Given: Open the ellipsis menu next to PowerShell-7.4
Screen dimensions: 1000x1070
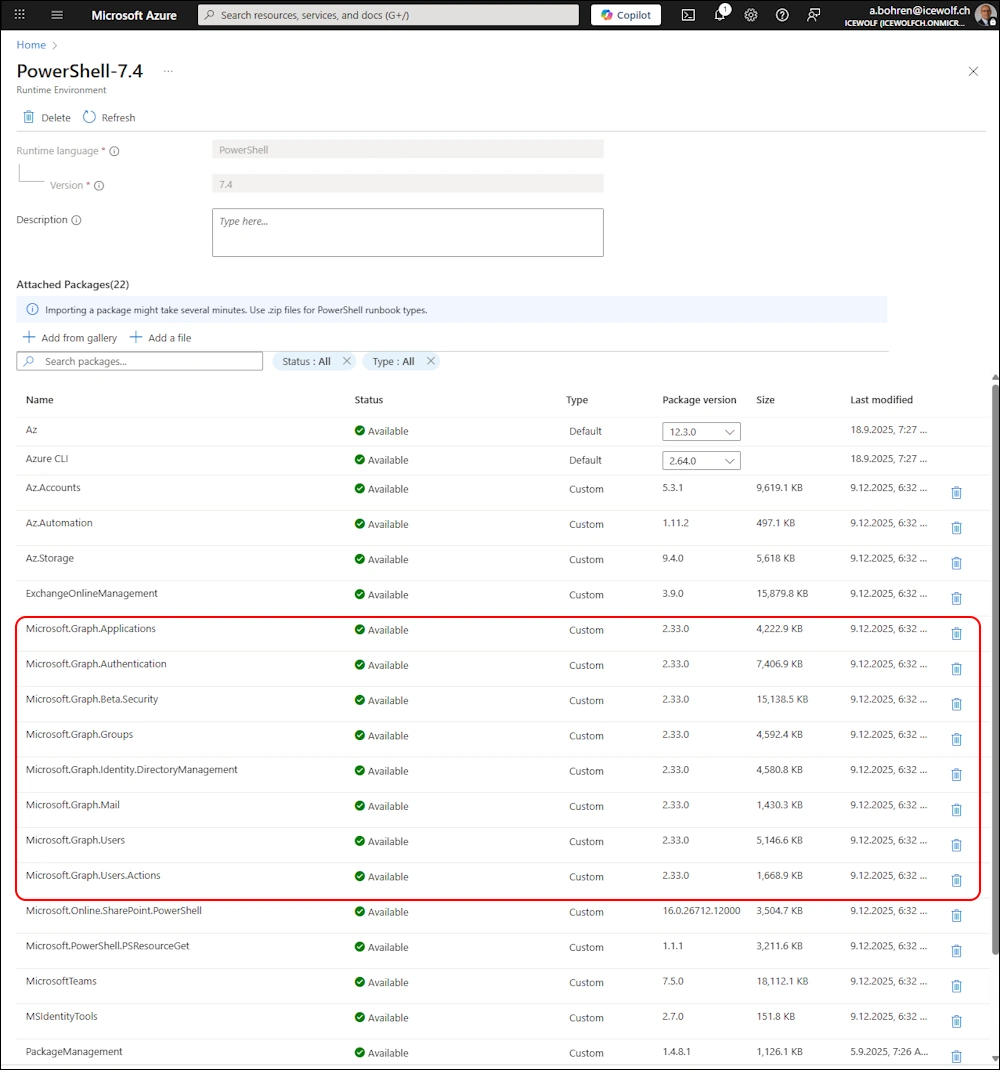Looking at the screenshot, I should pyautogui.click(x=168, y=71).
